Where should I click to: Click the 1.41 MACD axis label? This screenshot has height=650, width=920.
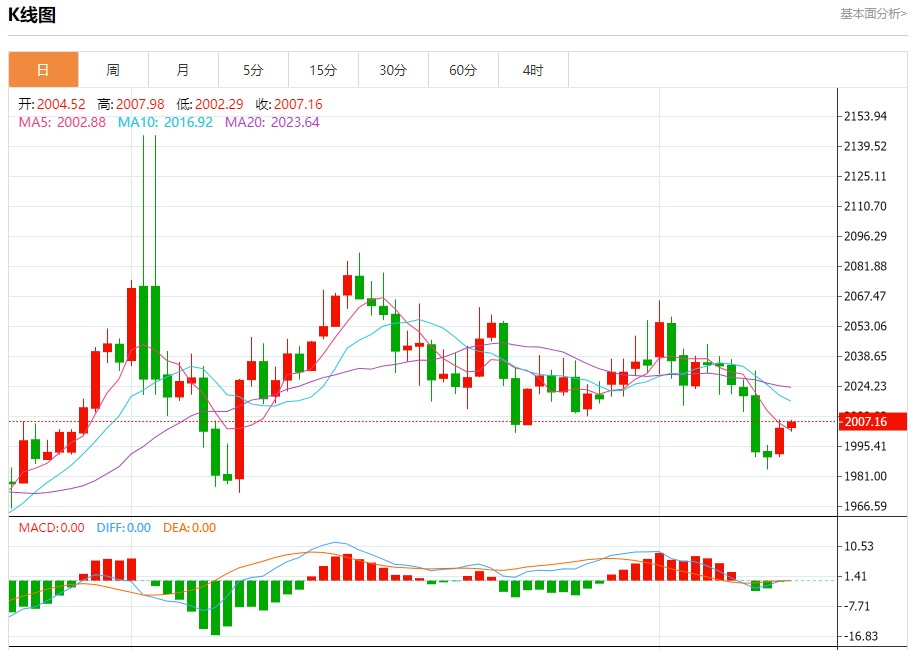point(855,576)
